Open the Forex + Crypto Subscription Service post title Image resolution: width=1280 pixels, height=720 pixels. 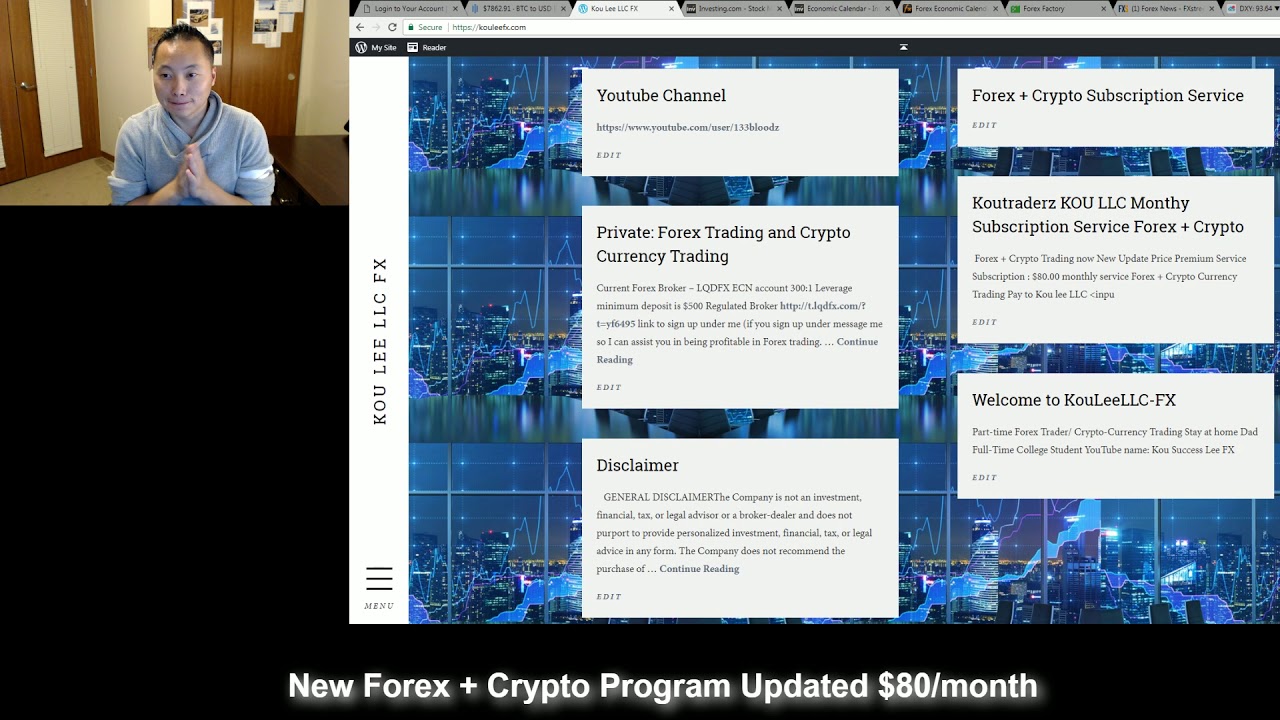pyautogui.click(x=1108, y=95)
